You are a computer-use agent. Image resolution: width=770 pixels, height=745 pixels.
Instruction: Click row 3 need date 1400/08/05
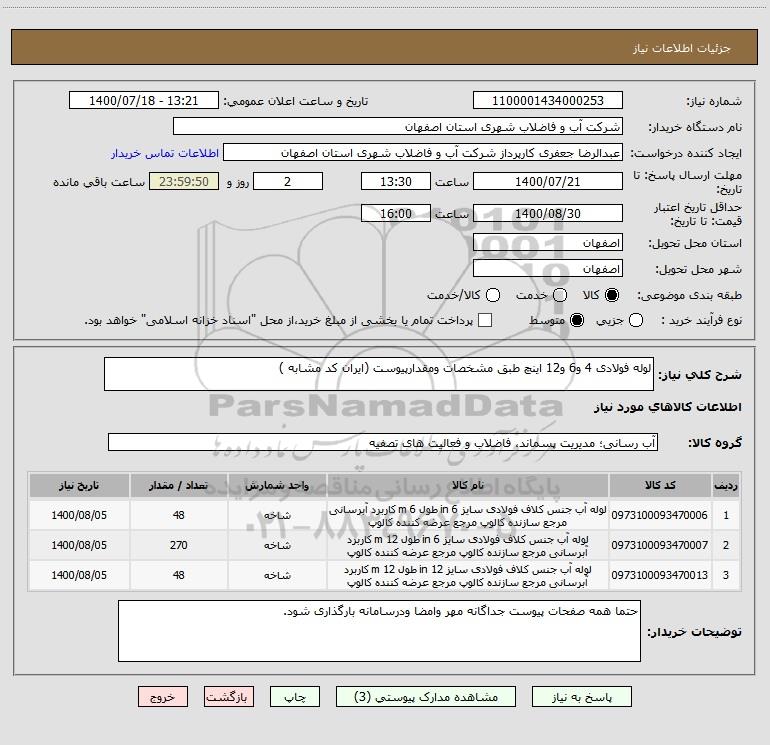pyautogui.click(x=79, y=575)
